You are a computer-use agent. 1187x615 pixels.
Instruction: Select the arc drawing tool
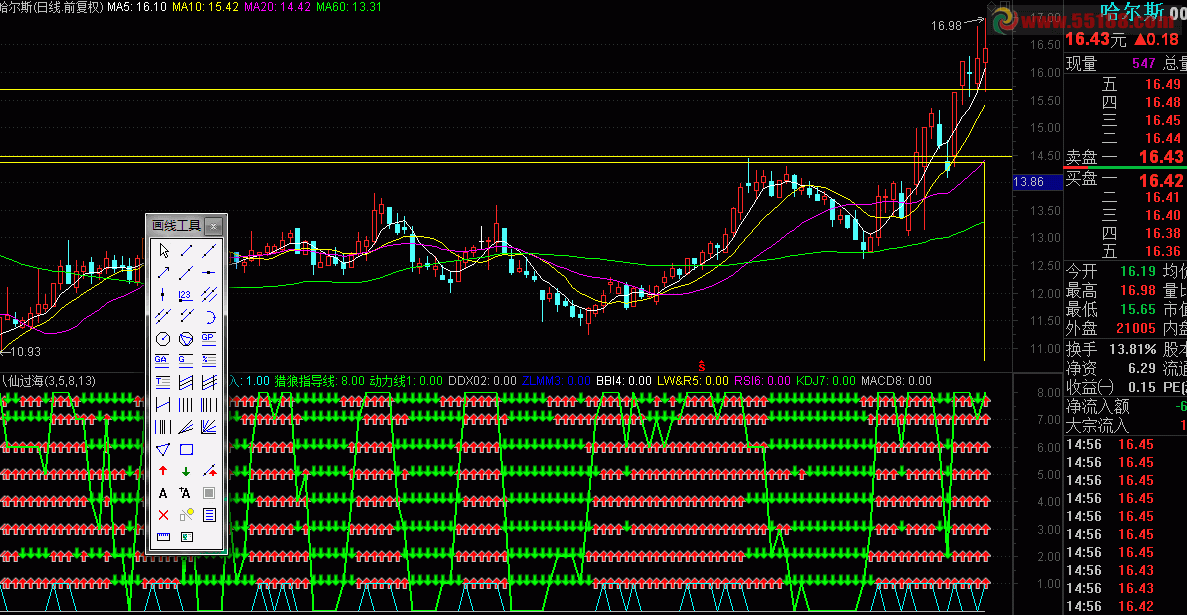209,315
